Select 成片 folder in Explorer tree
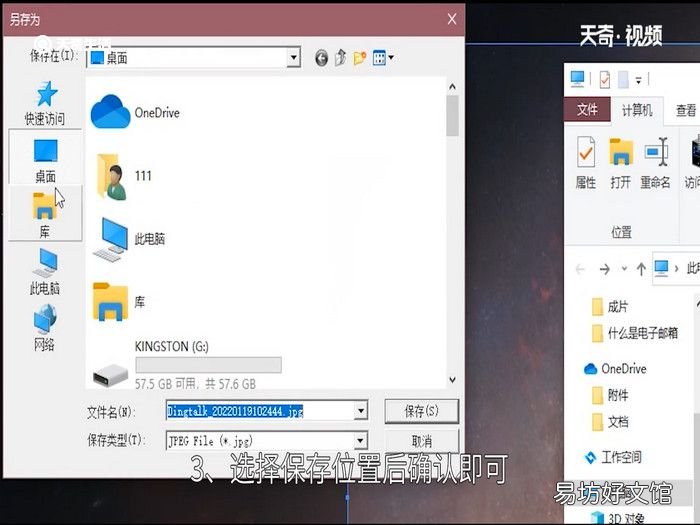This screenshot has width=700, height=525. [610, 307]
